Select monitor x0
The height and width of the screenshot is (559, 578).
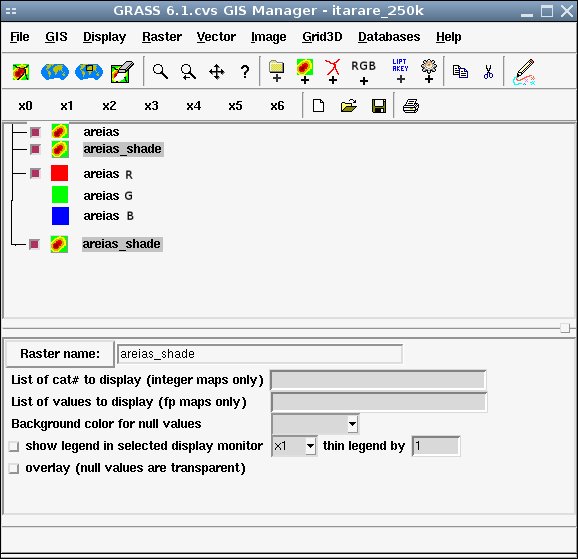click(x=25, y=106)
